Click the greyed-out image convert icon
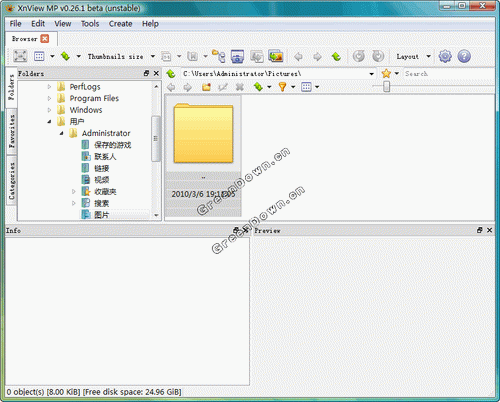Image resolution: width=500 pixels, height=402 pixels. coord(257,56)
